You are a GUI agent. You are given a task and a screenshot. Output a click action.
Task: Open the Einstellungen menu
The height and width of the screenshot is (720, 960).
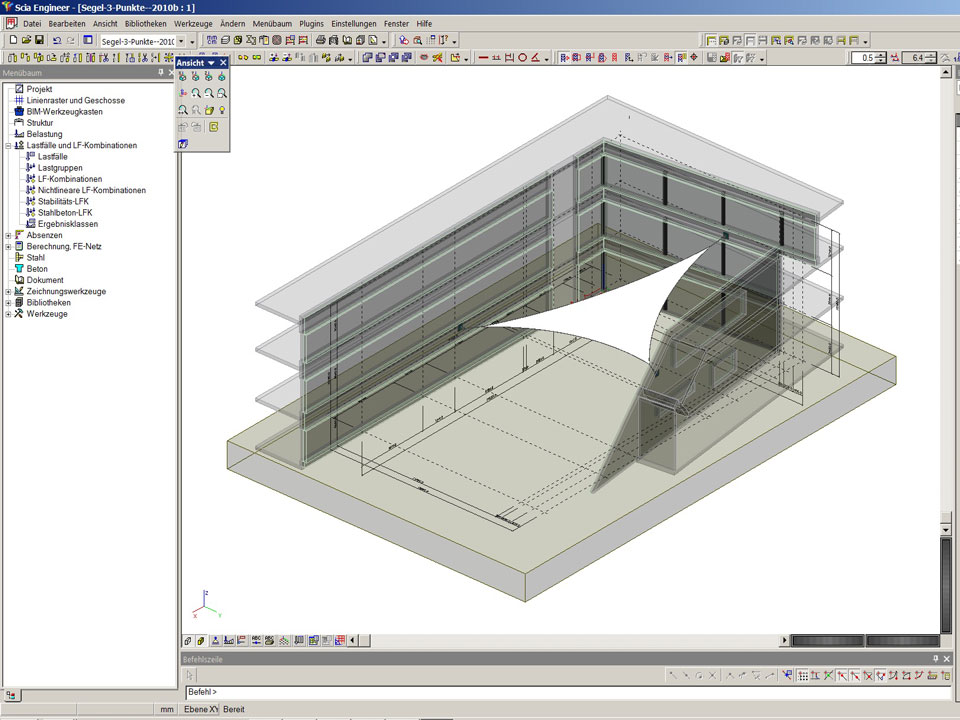(x=354, y=22)
